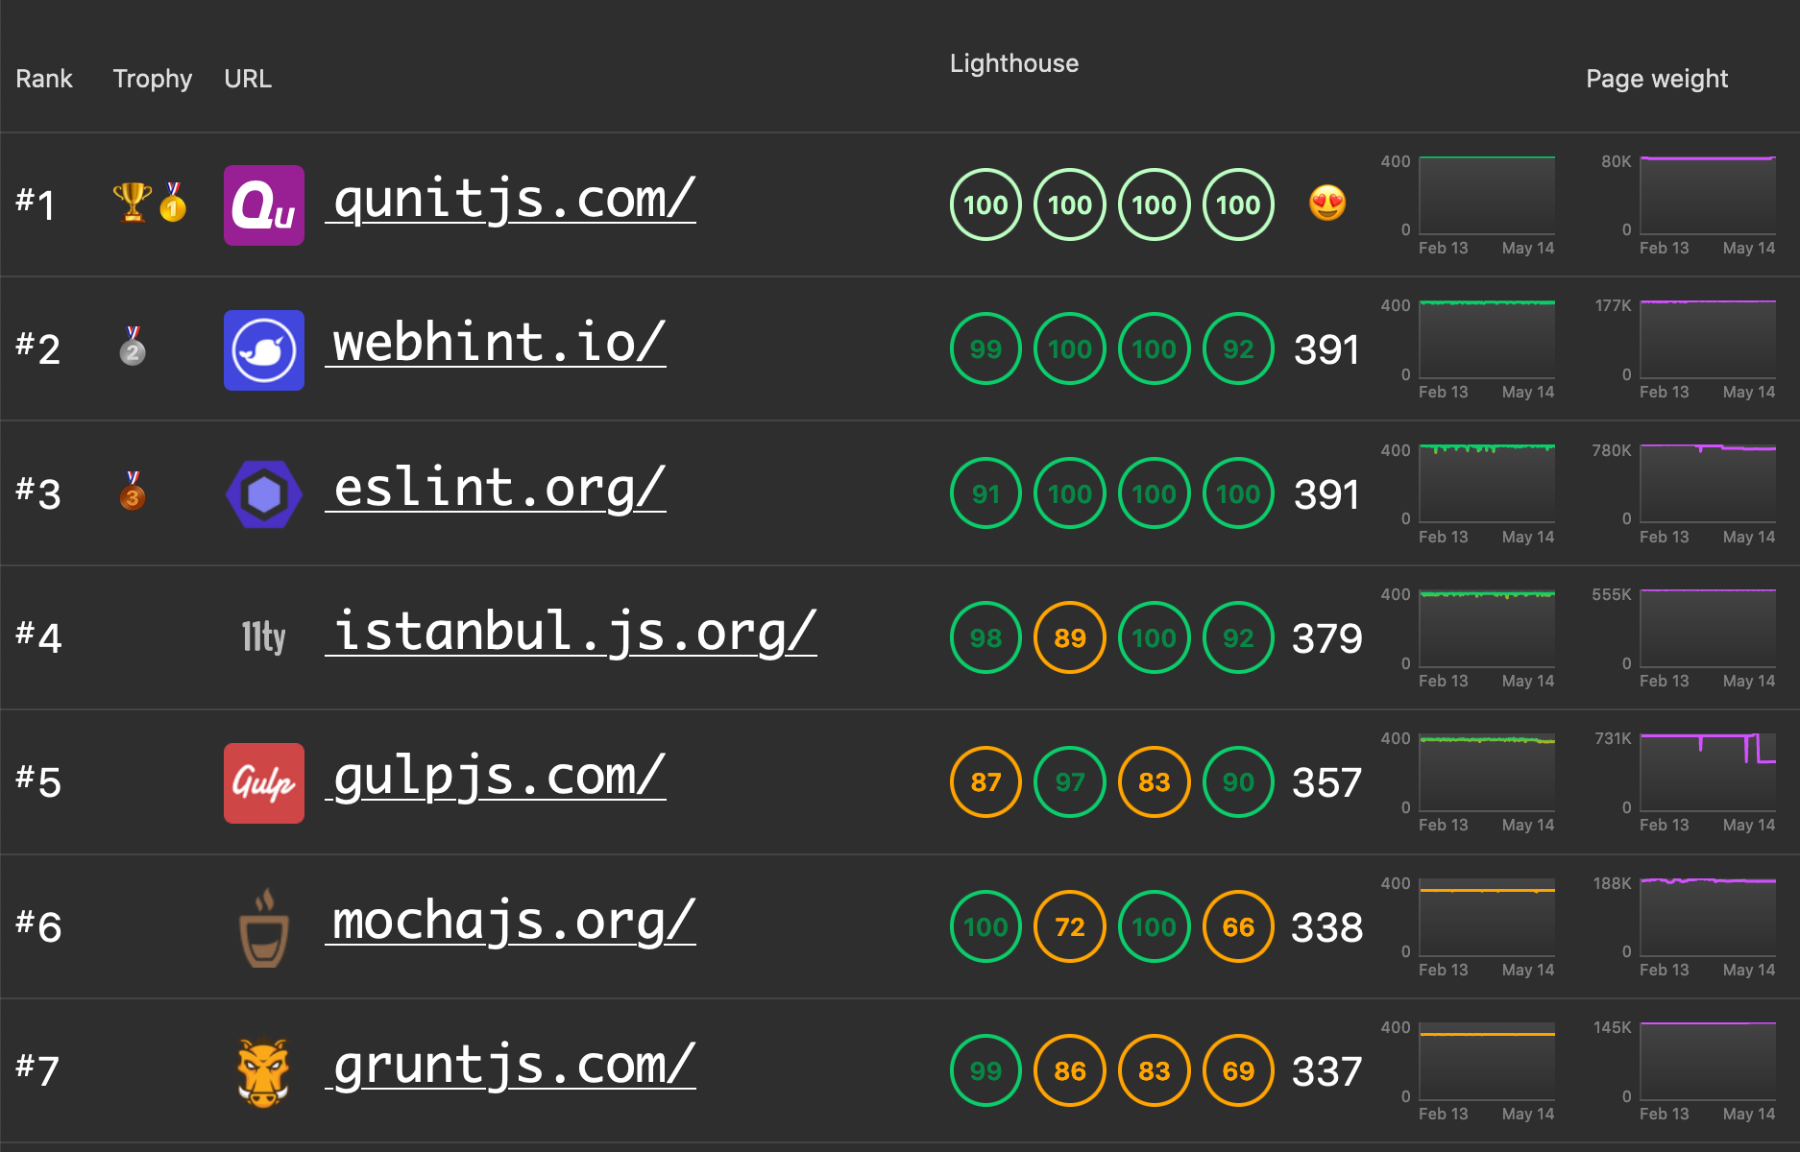1800x1152 pixels.
Task: Click the orange 87 score circle for gulpjs.com
Action: click(985, 782)
